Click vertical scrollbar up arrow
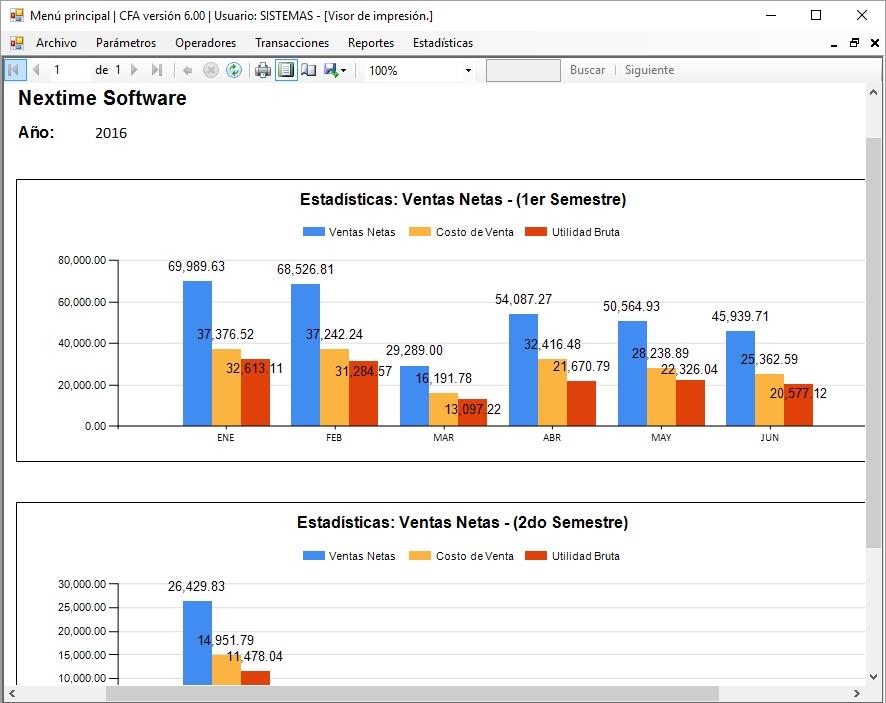 pyautogui.click(x=873, y=92)
